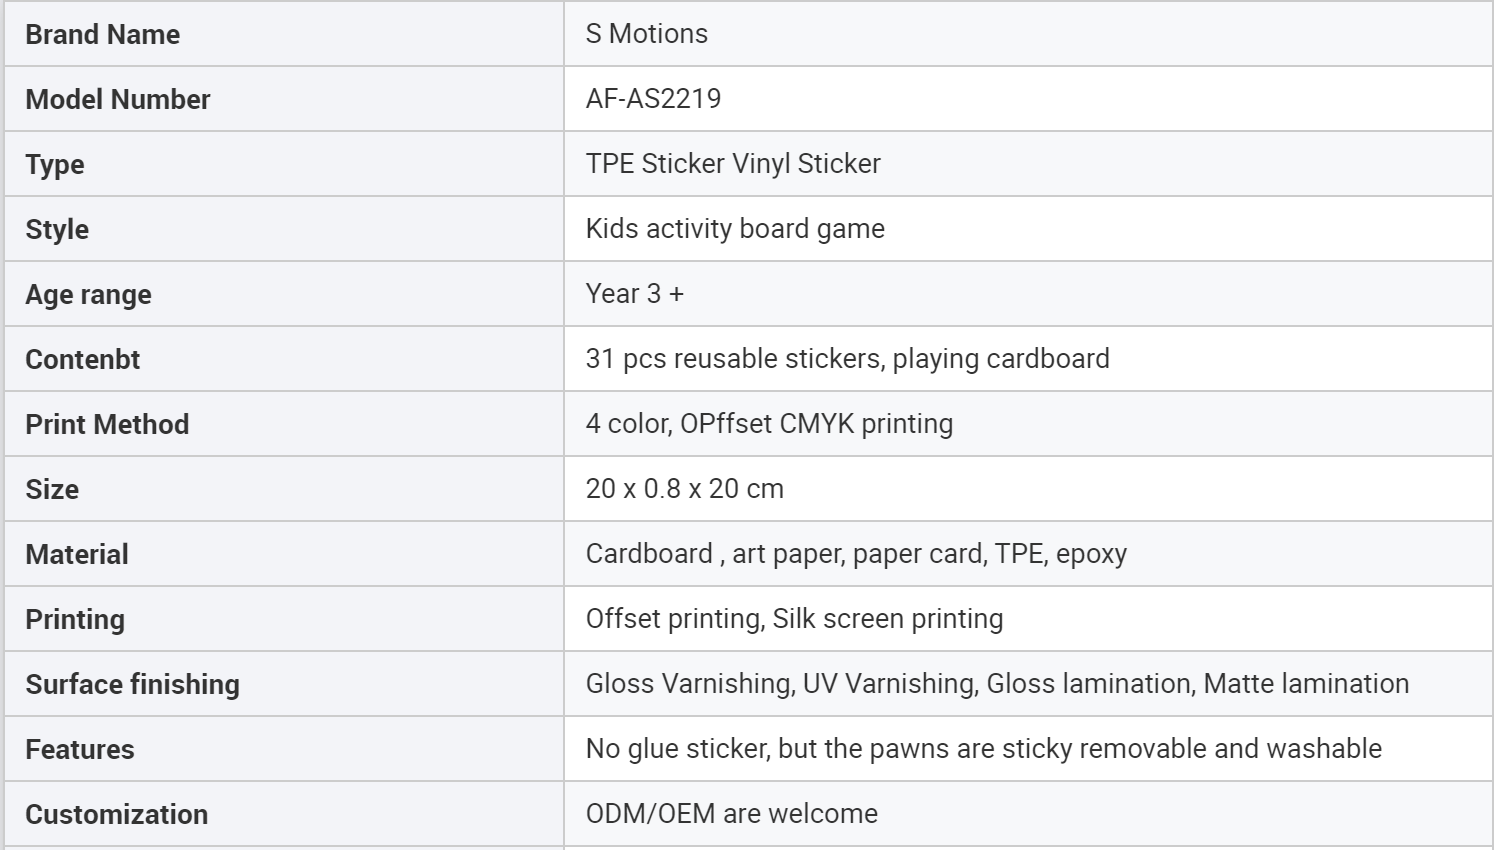The height and width of the screenshot is (850, 1494).
Task: Select the 4 color OPffset CMYK printing text
Action: pos(769,423)
